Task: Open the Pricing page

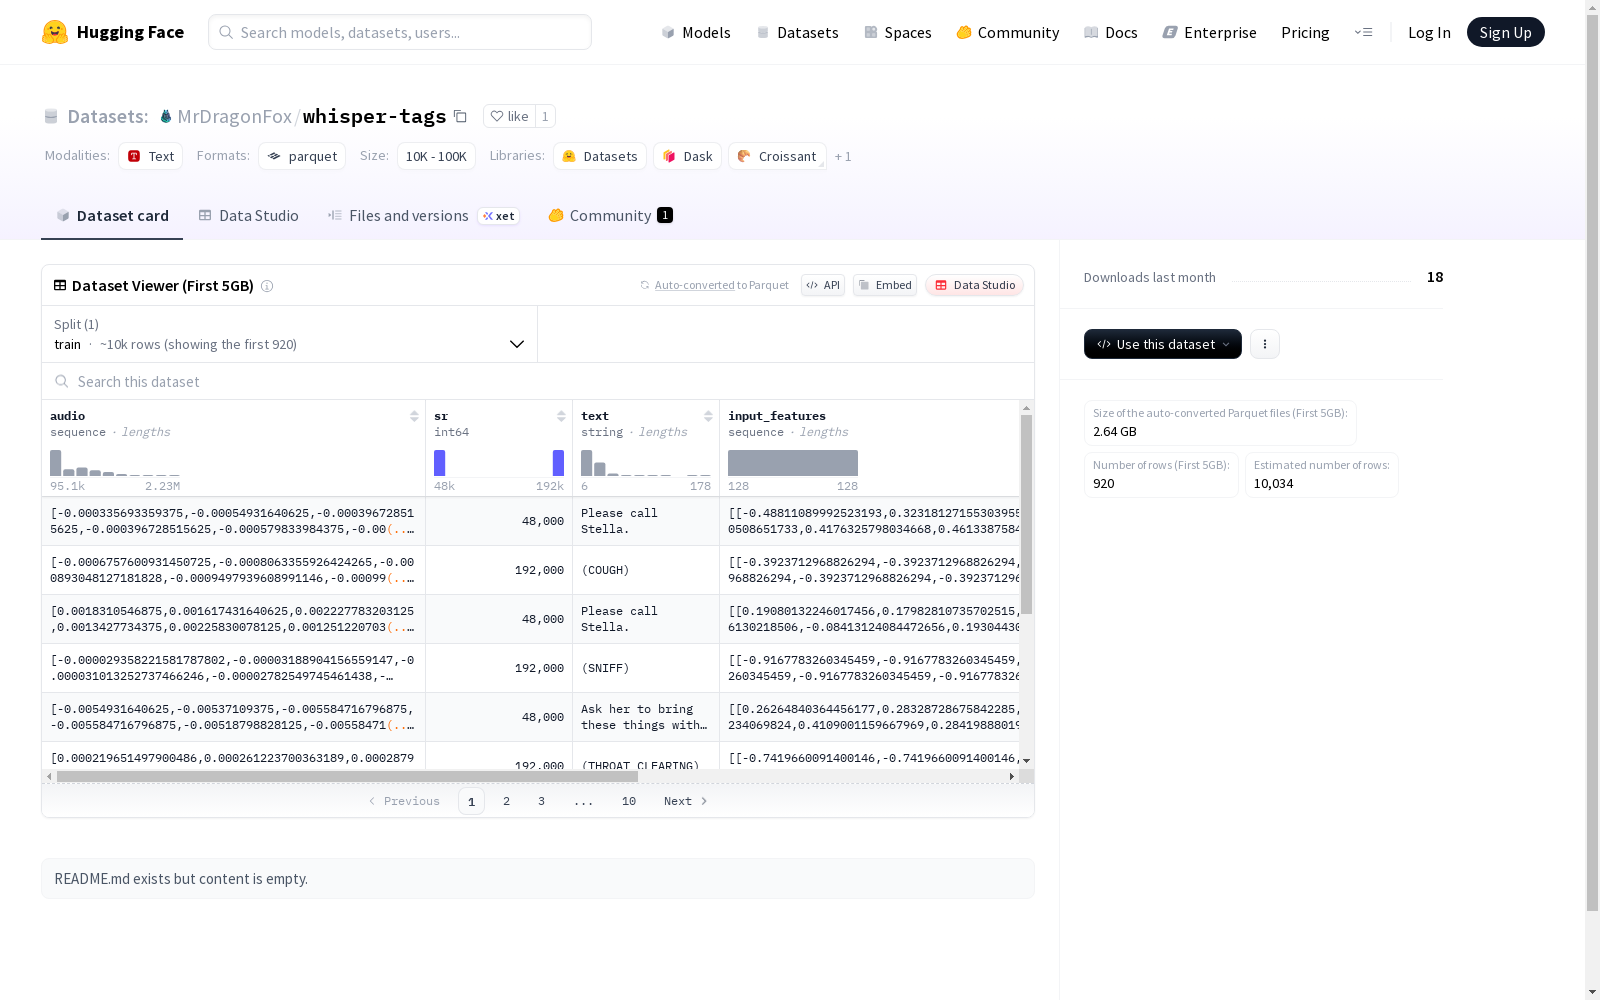Action: (x=1305, y=32)
